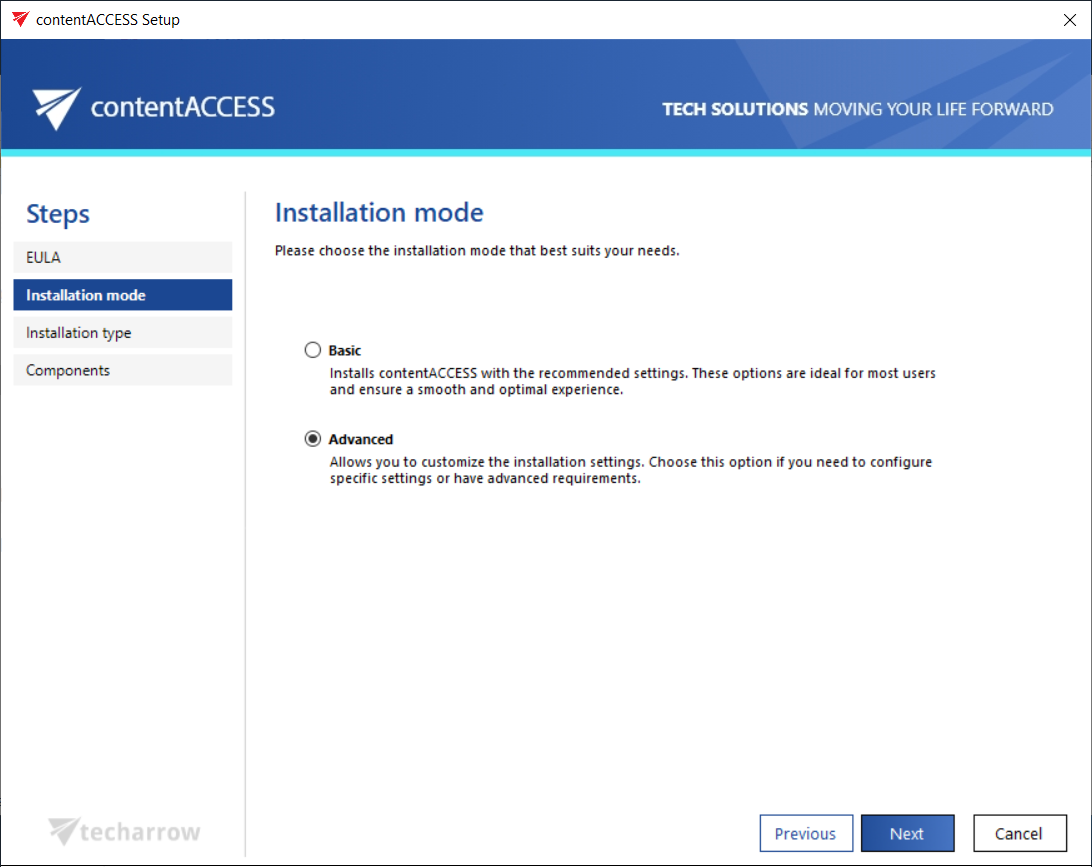Click the contentACCESS wordmark in the banner
The height and width of the screenshot is (867, 1092).
point(182,107)
